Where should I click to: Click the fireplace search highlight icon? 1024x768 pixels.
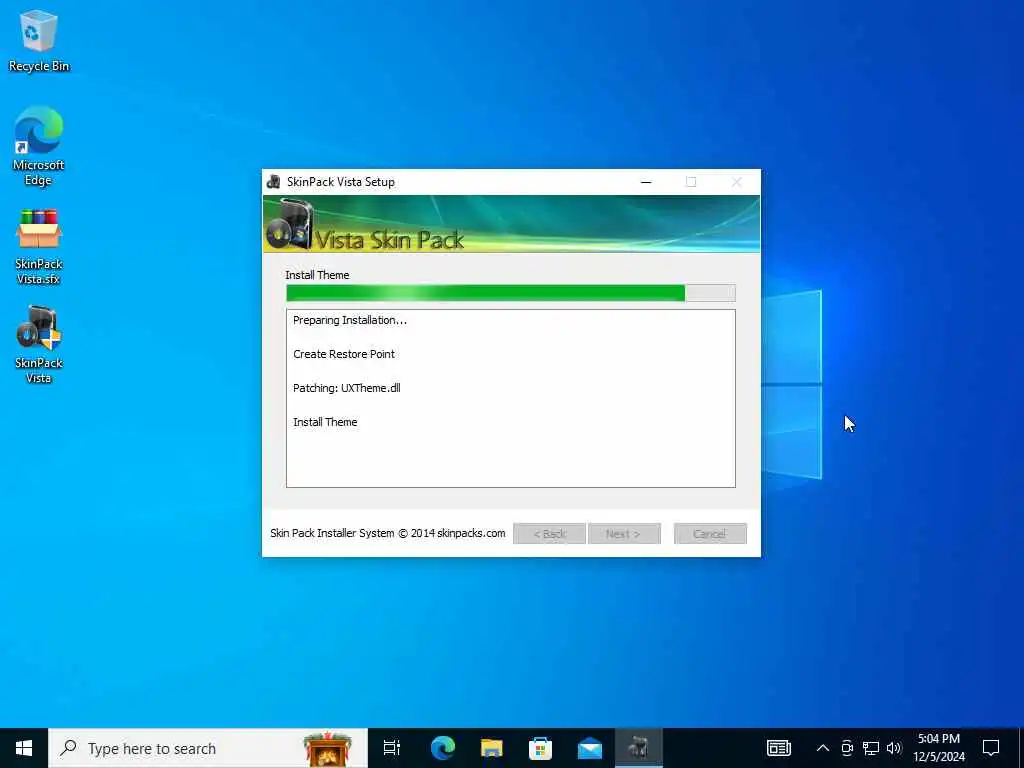click(327, 748)
